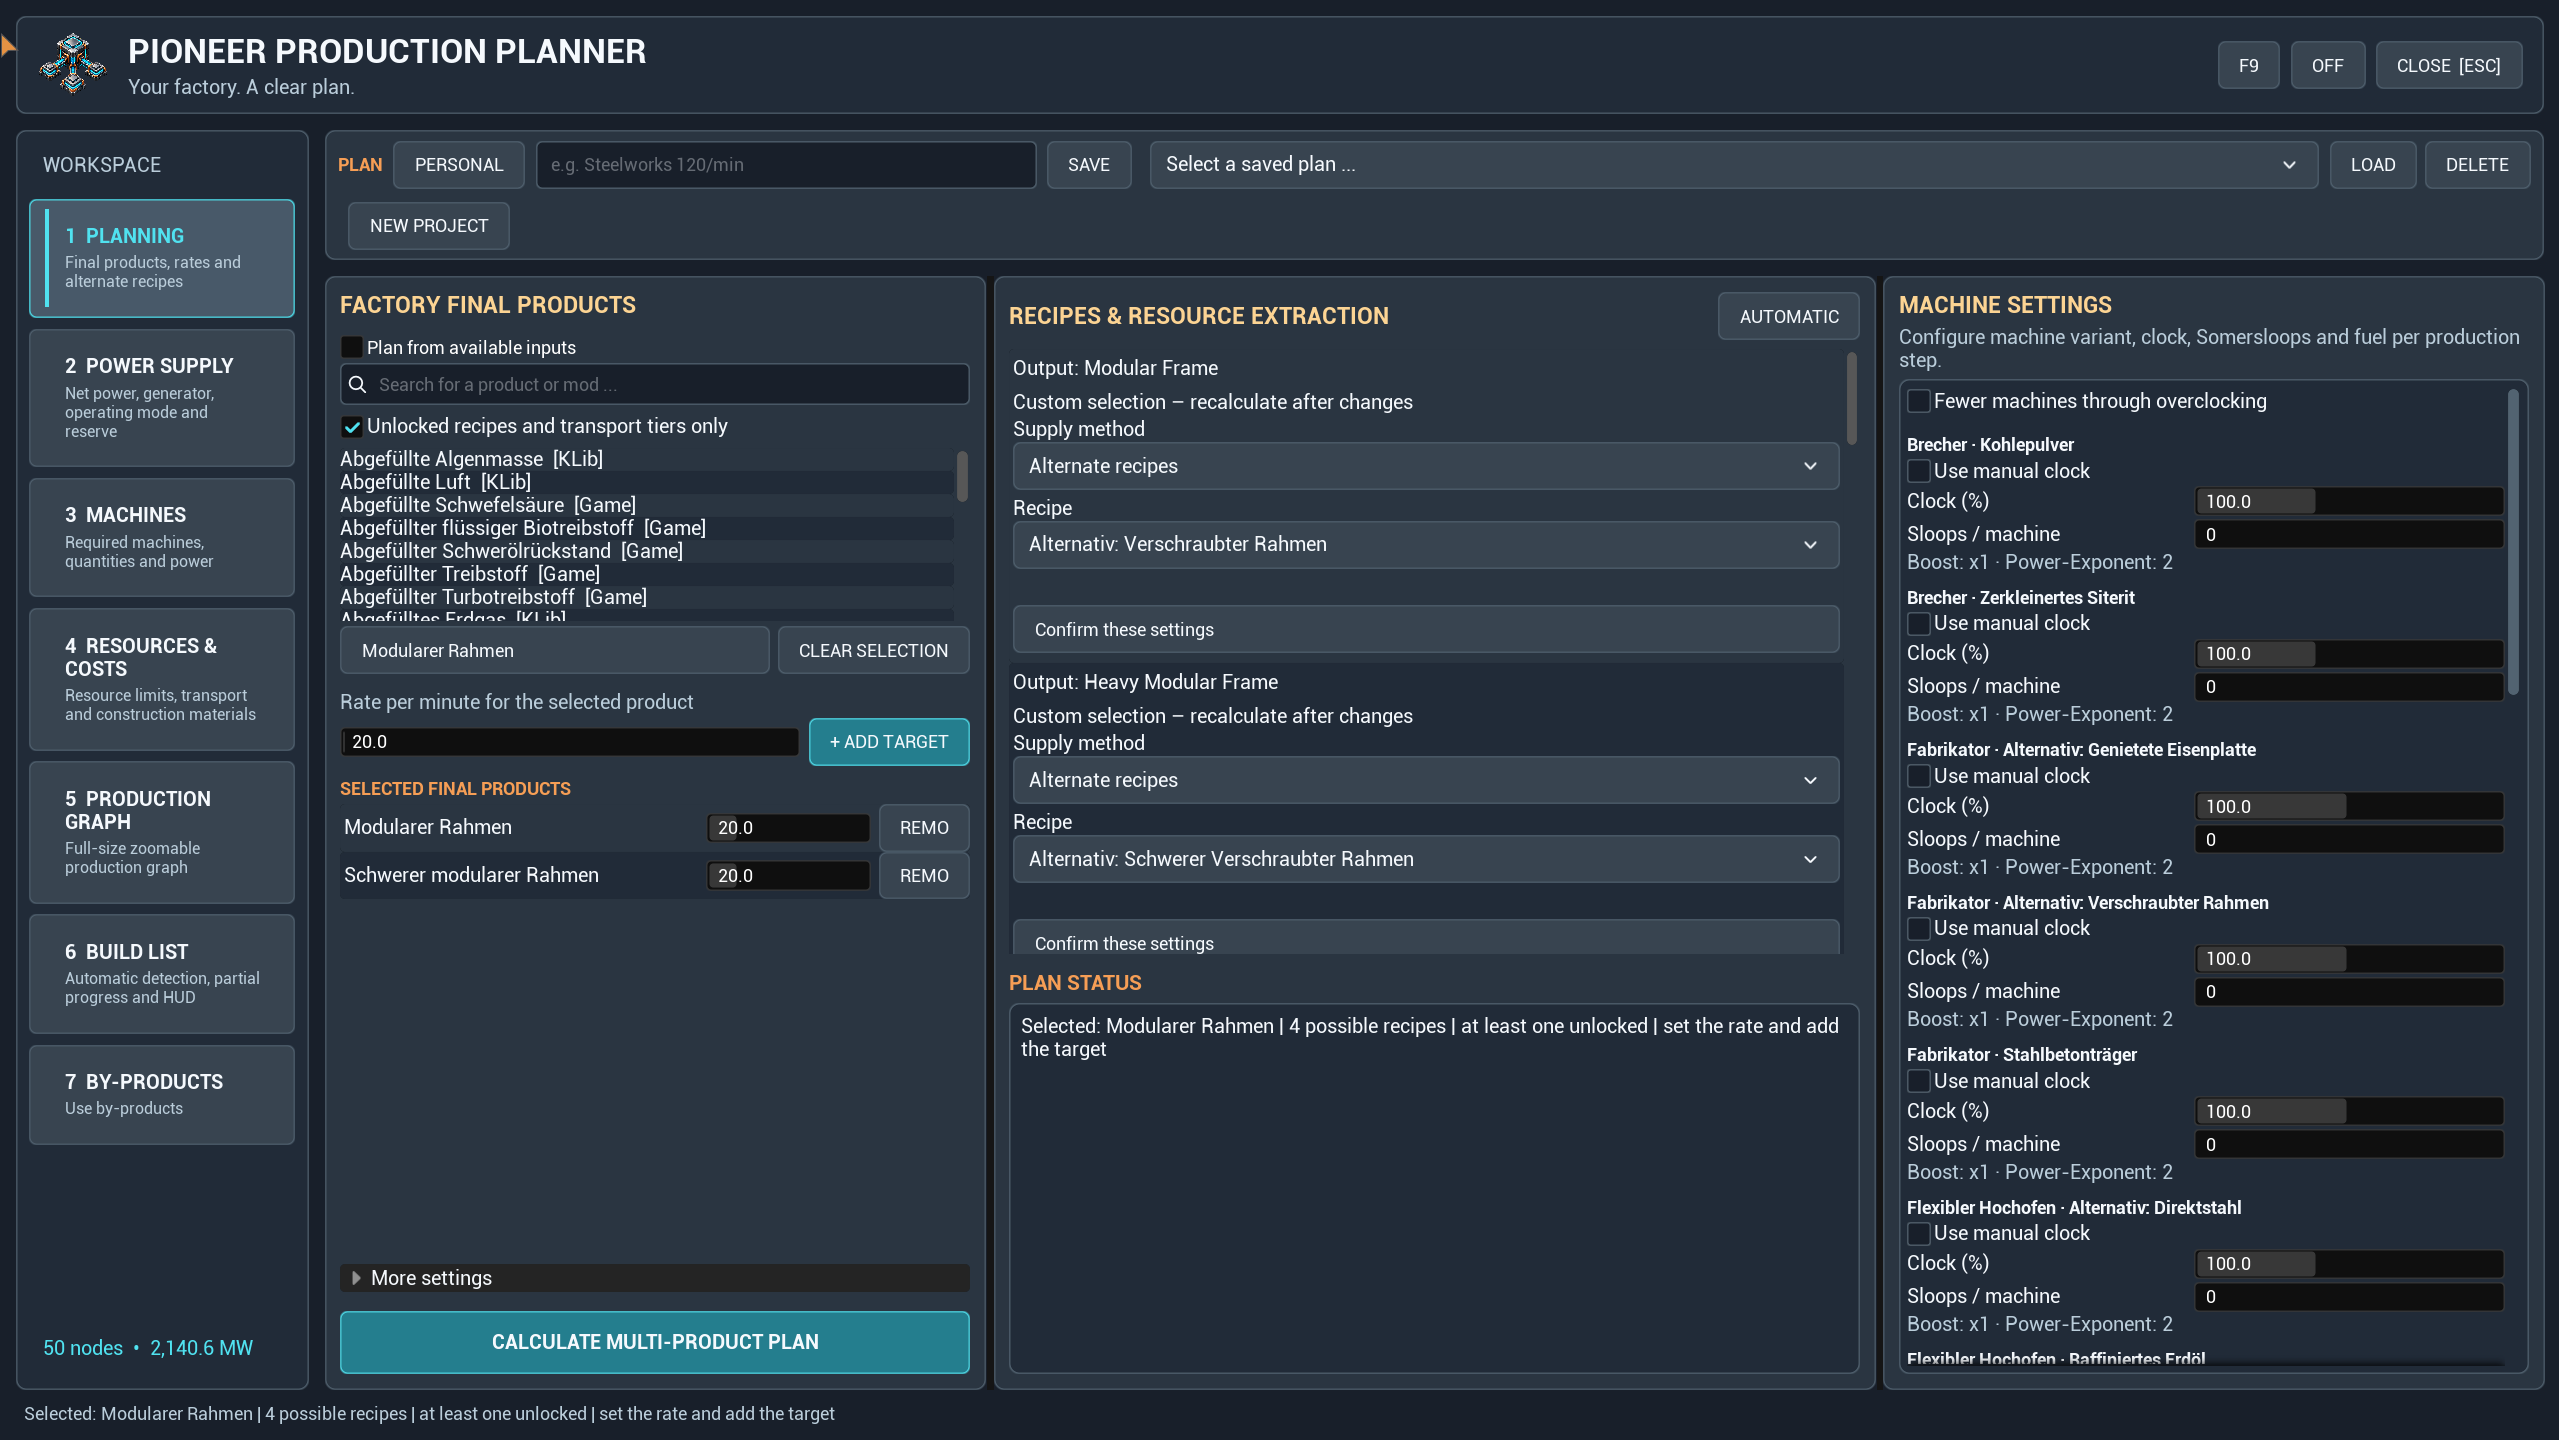
Task: Expand the More settings section
Action: [x=654, y=1278]
